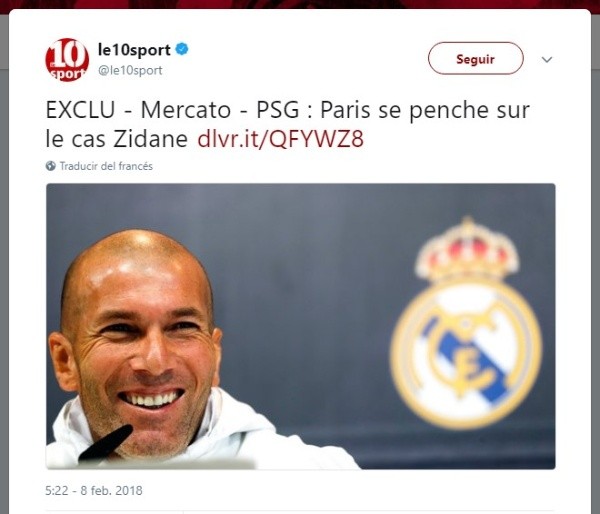
Task: Visit the @le10sport handle
Action: [130, 70]
